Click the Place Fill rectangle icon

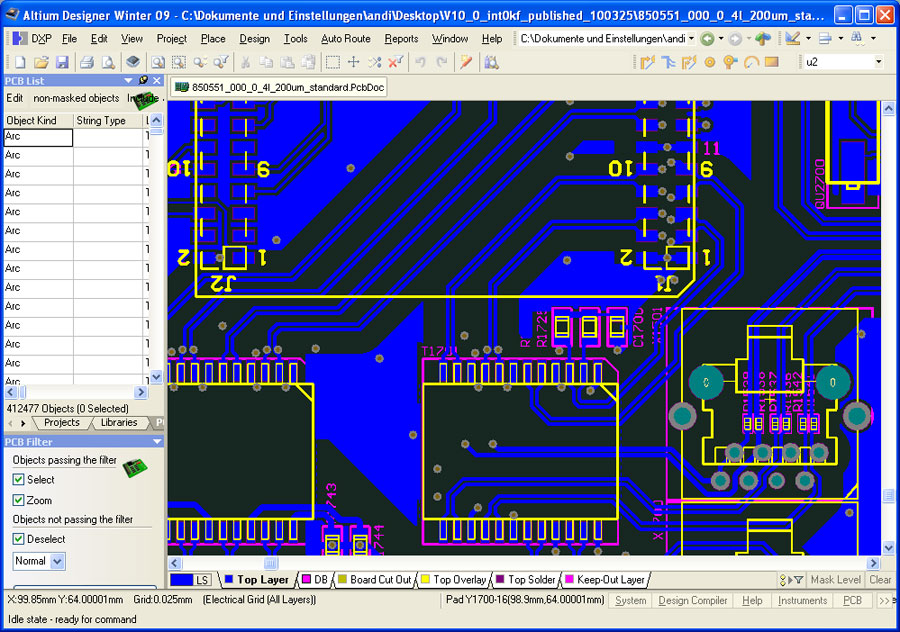click(x=771, y=62)
